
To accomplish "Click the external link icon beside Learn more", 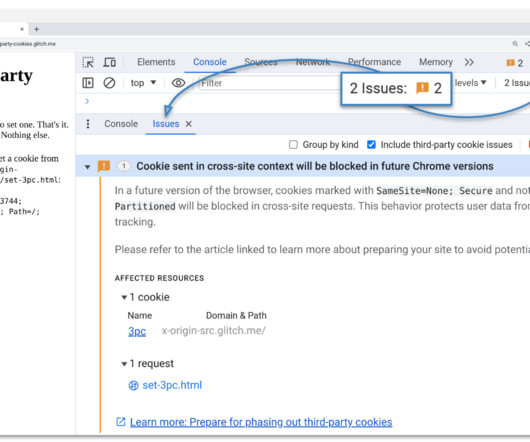I will [x=121, y=422].
